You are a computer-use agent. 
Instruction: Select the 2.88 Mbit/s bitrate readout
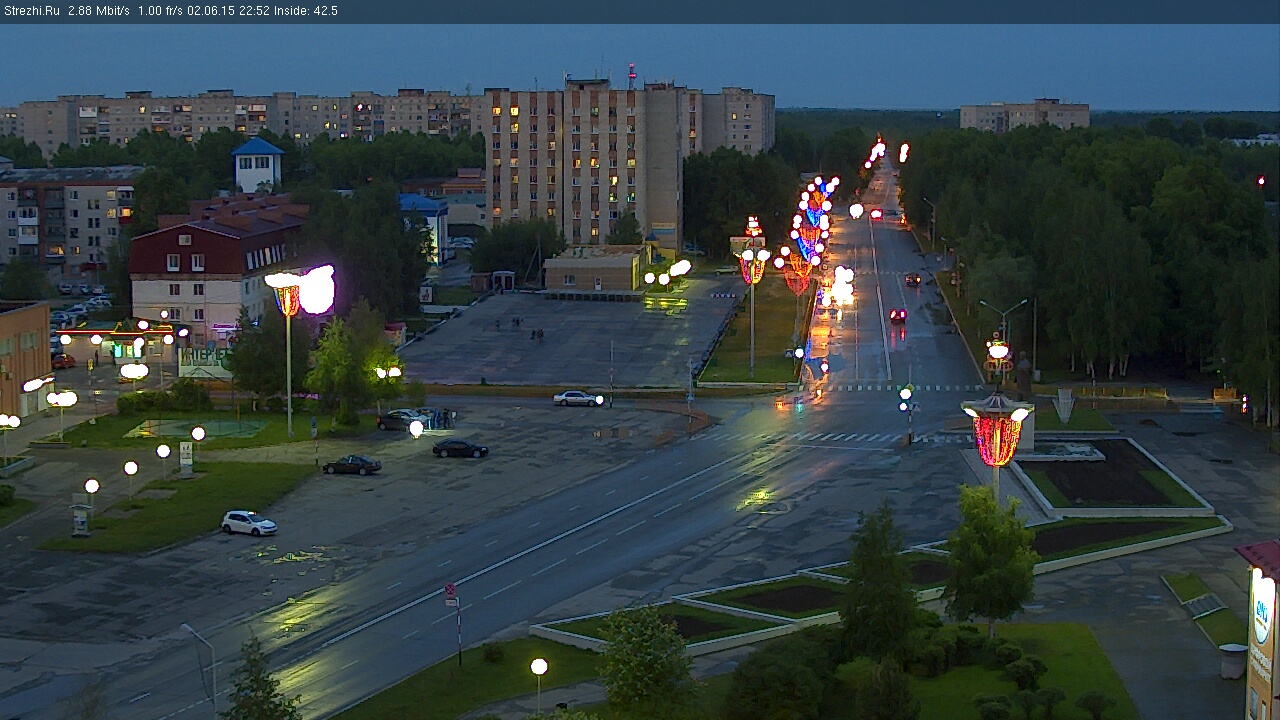99,11
